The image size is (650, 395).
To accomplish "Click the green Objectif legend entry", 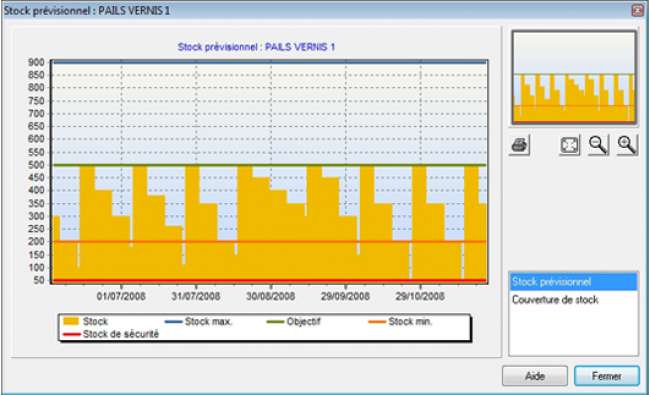I will pyautogui.click(x=293, y=322).
